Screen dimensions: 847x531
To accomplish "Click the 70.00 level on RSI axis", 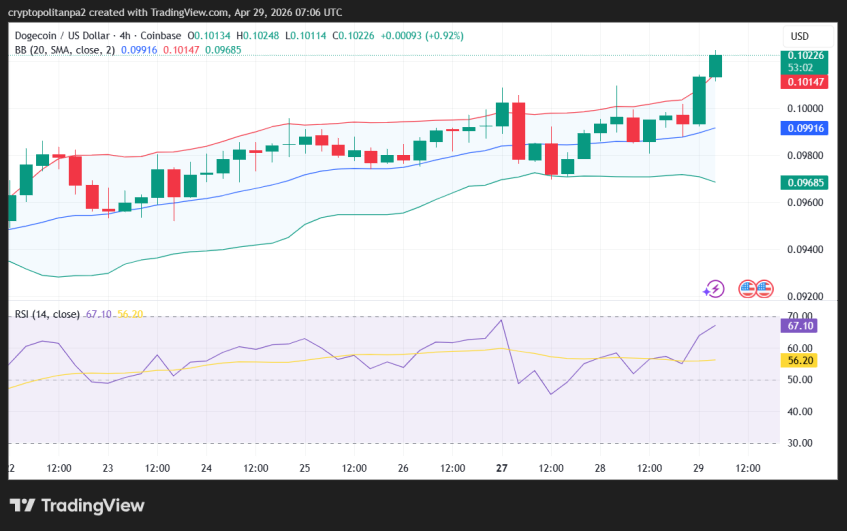I will point(801,316).
